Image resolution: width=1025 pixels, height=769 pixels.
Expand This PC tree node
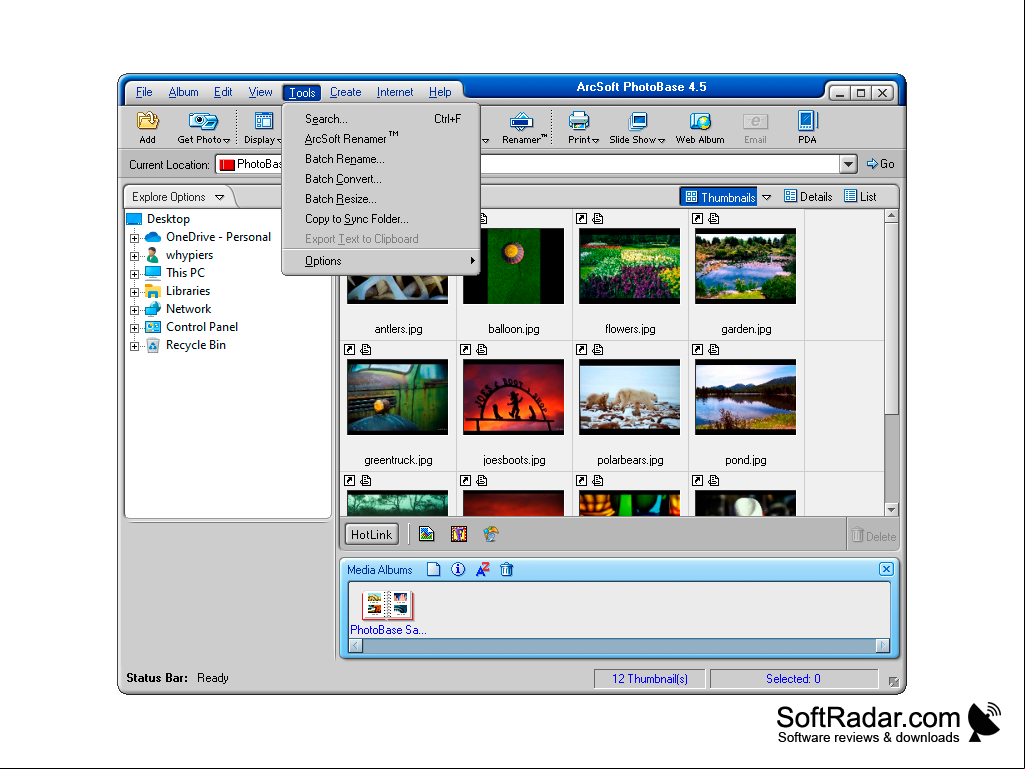pos(135,274)
